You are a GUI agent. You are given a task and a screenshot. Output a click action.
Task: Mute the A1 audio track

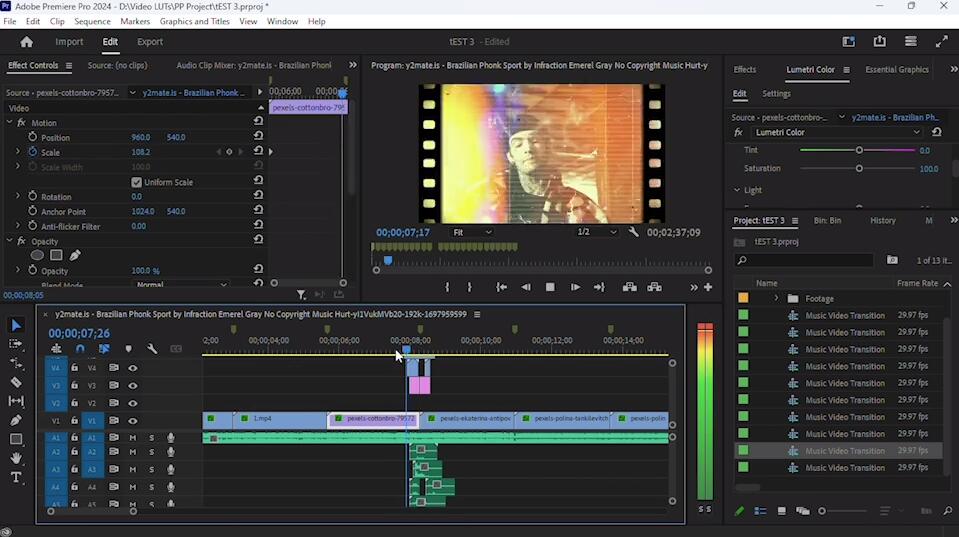click(133, 438)
